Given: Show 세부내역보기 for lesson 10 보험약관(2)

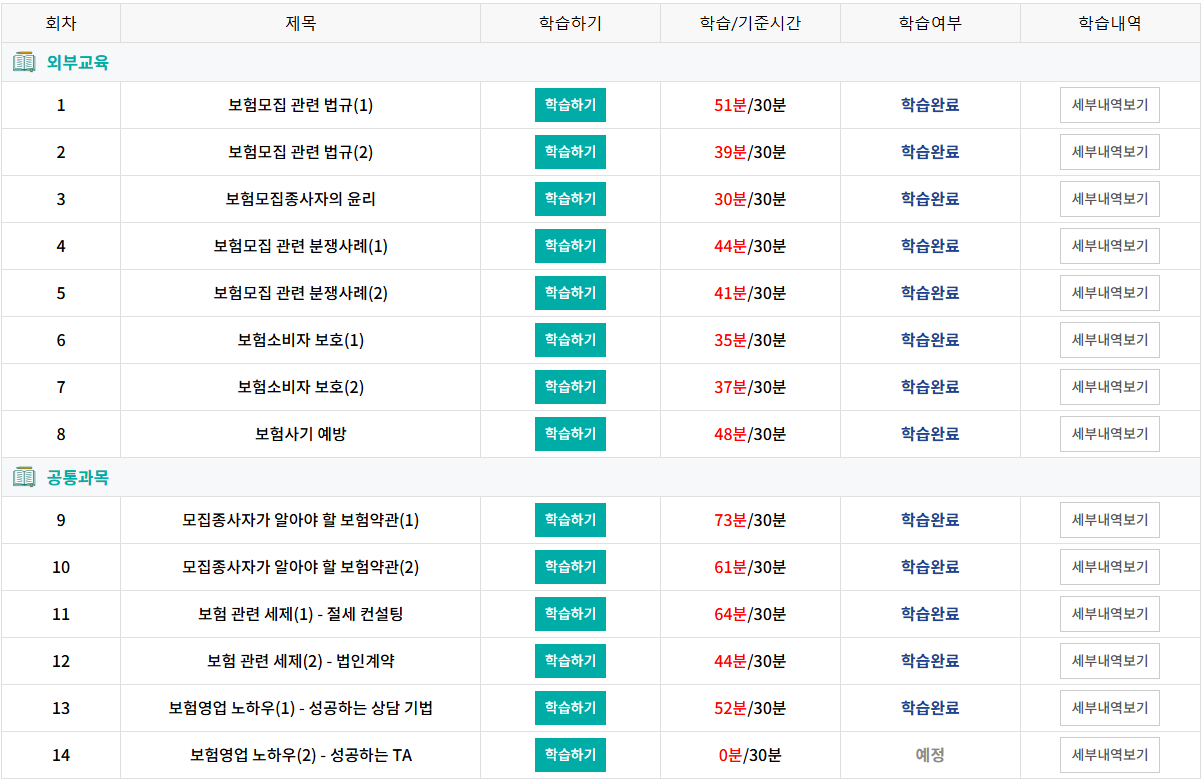Looking at the screenshot, I should [1110, 567].
